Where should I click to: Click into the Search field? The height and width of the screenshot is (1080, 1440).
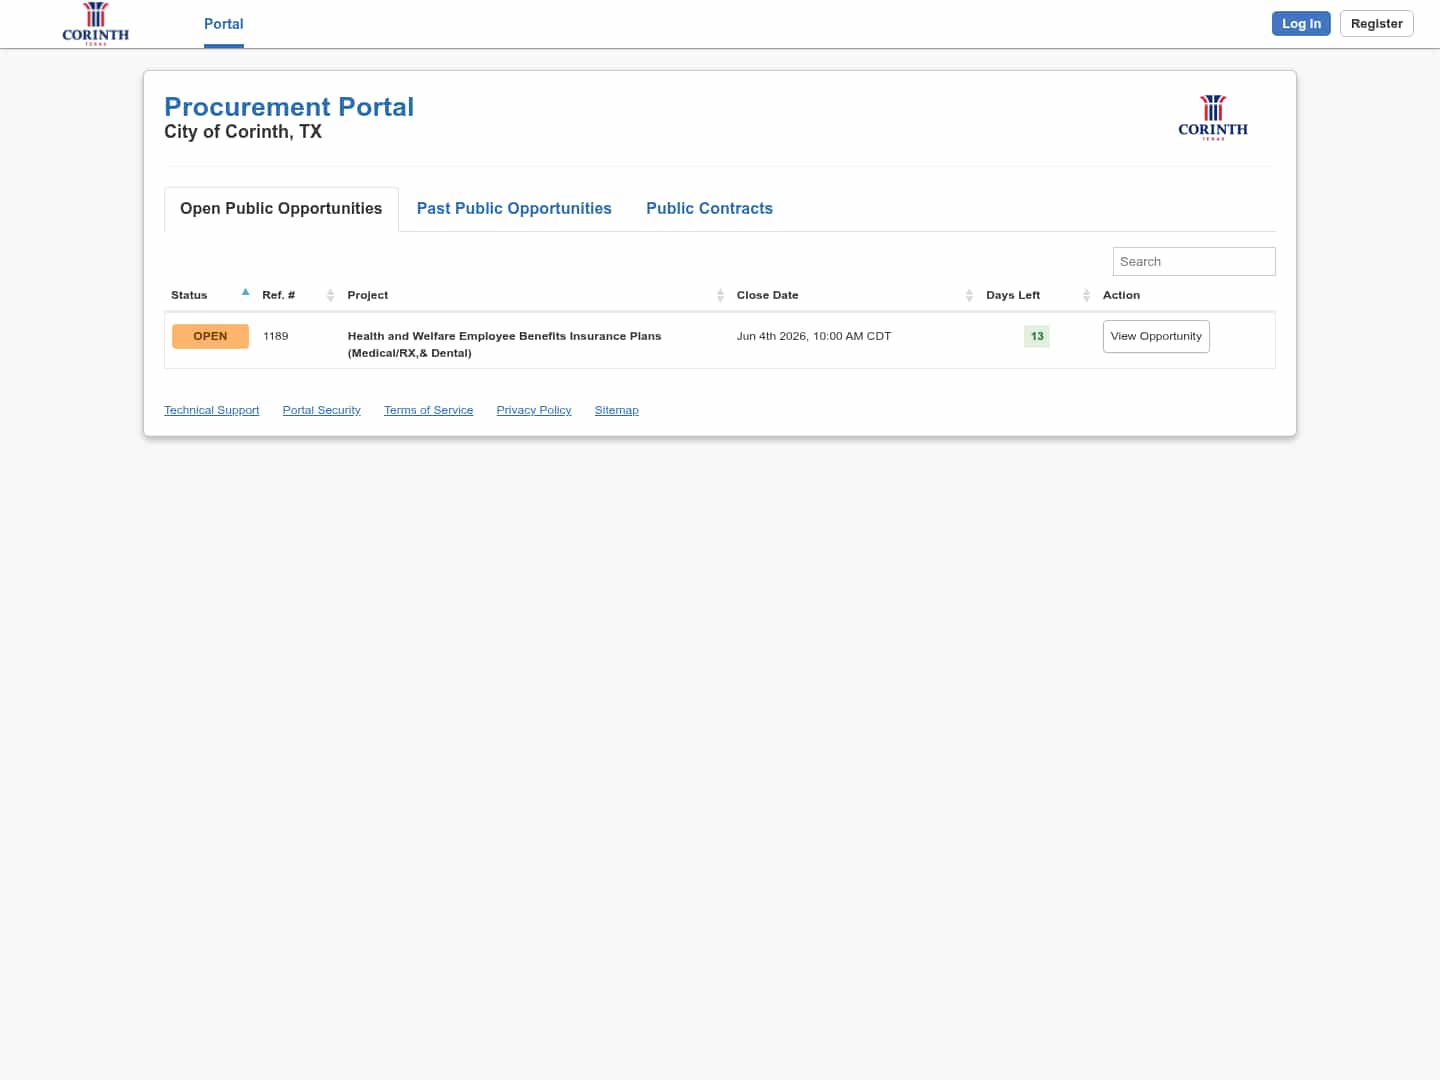tap(1194, 261)
